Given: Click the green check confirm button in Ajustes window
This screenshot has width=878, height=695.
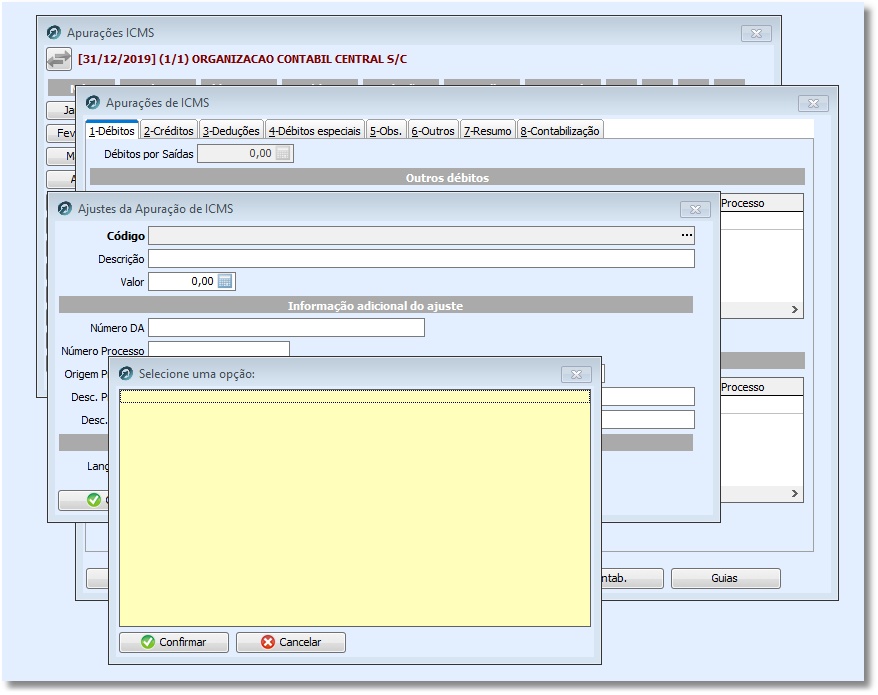Looking at the screenshot, I should tap(84, 500).
